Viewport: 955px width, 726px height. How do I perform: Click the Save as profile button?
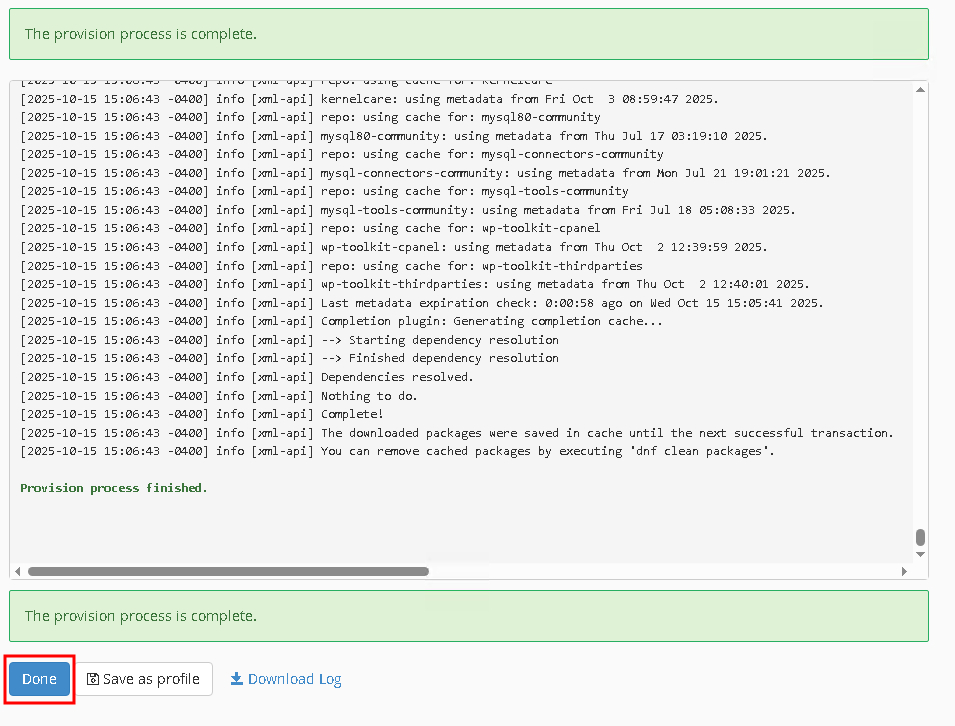click(144, 679)
